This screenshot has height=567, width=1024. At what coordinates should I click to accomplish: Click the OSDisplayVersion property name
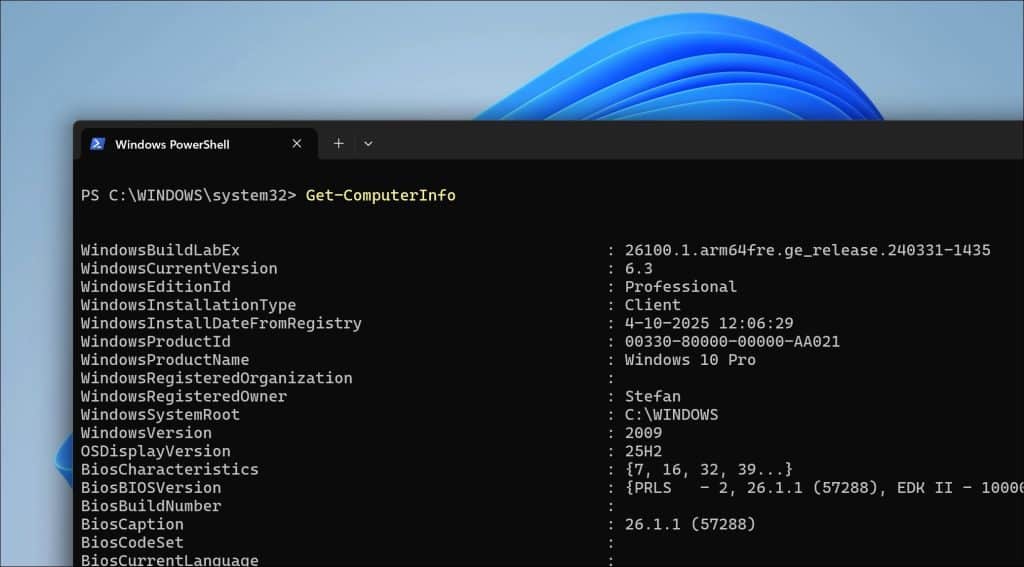pos(155,451)
